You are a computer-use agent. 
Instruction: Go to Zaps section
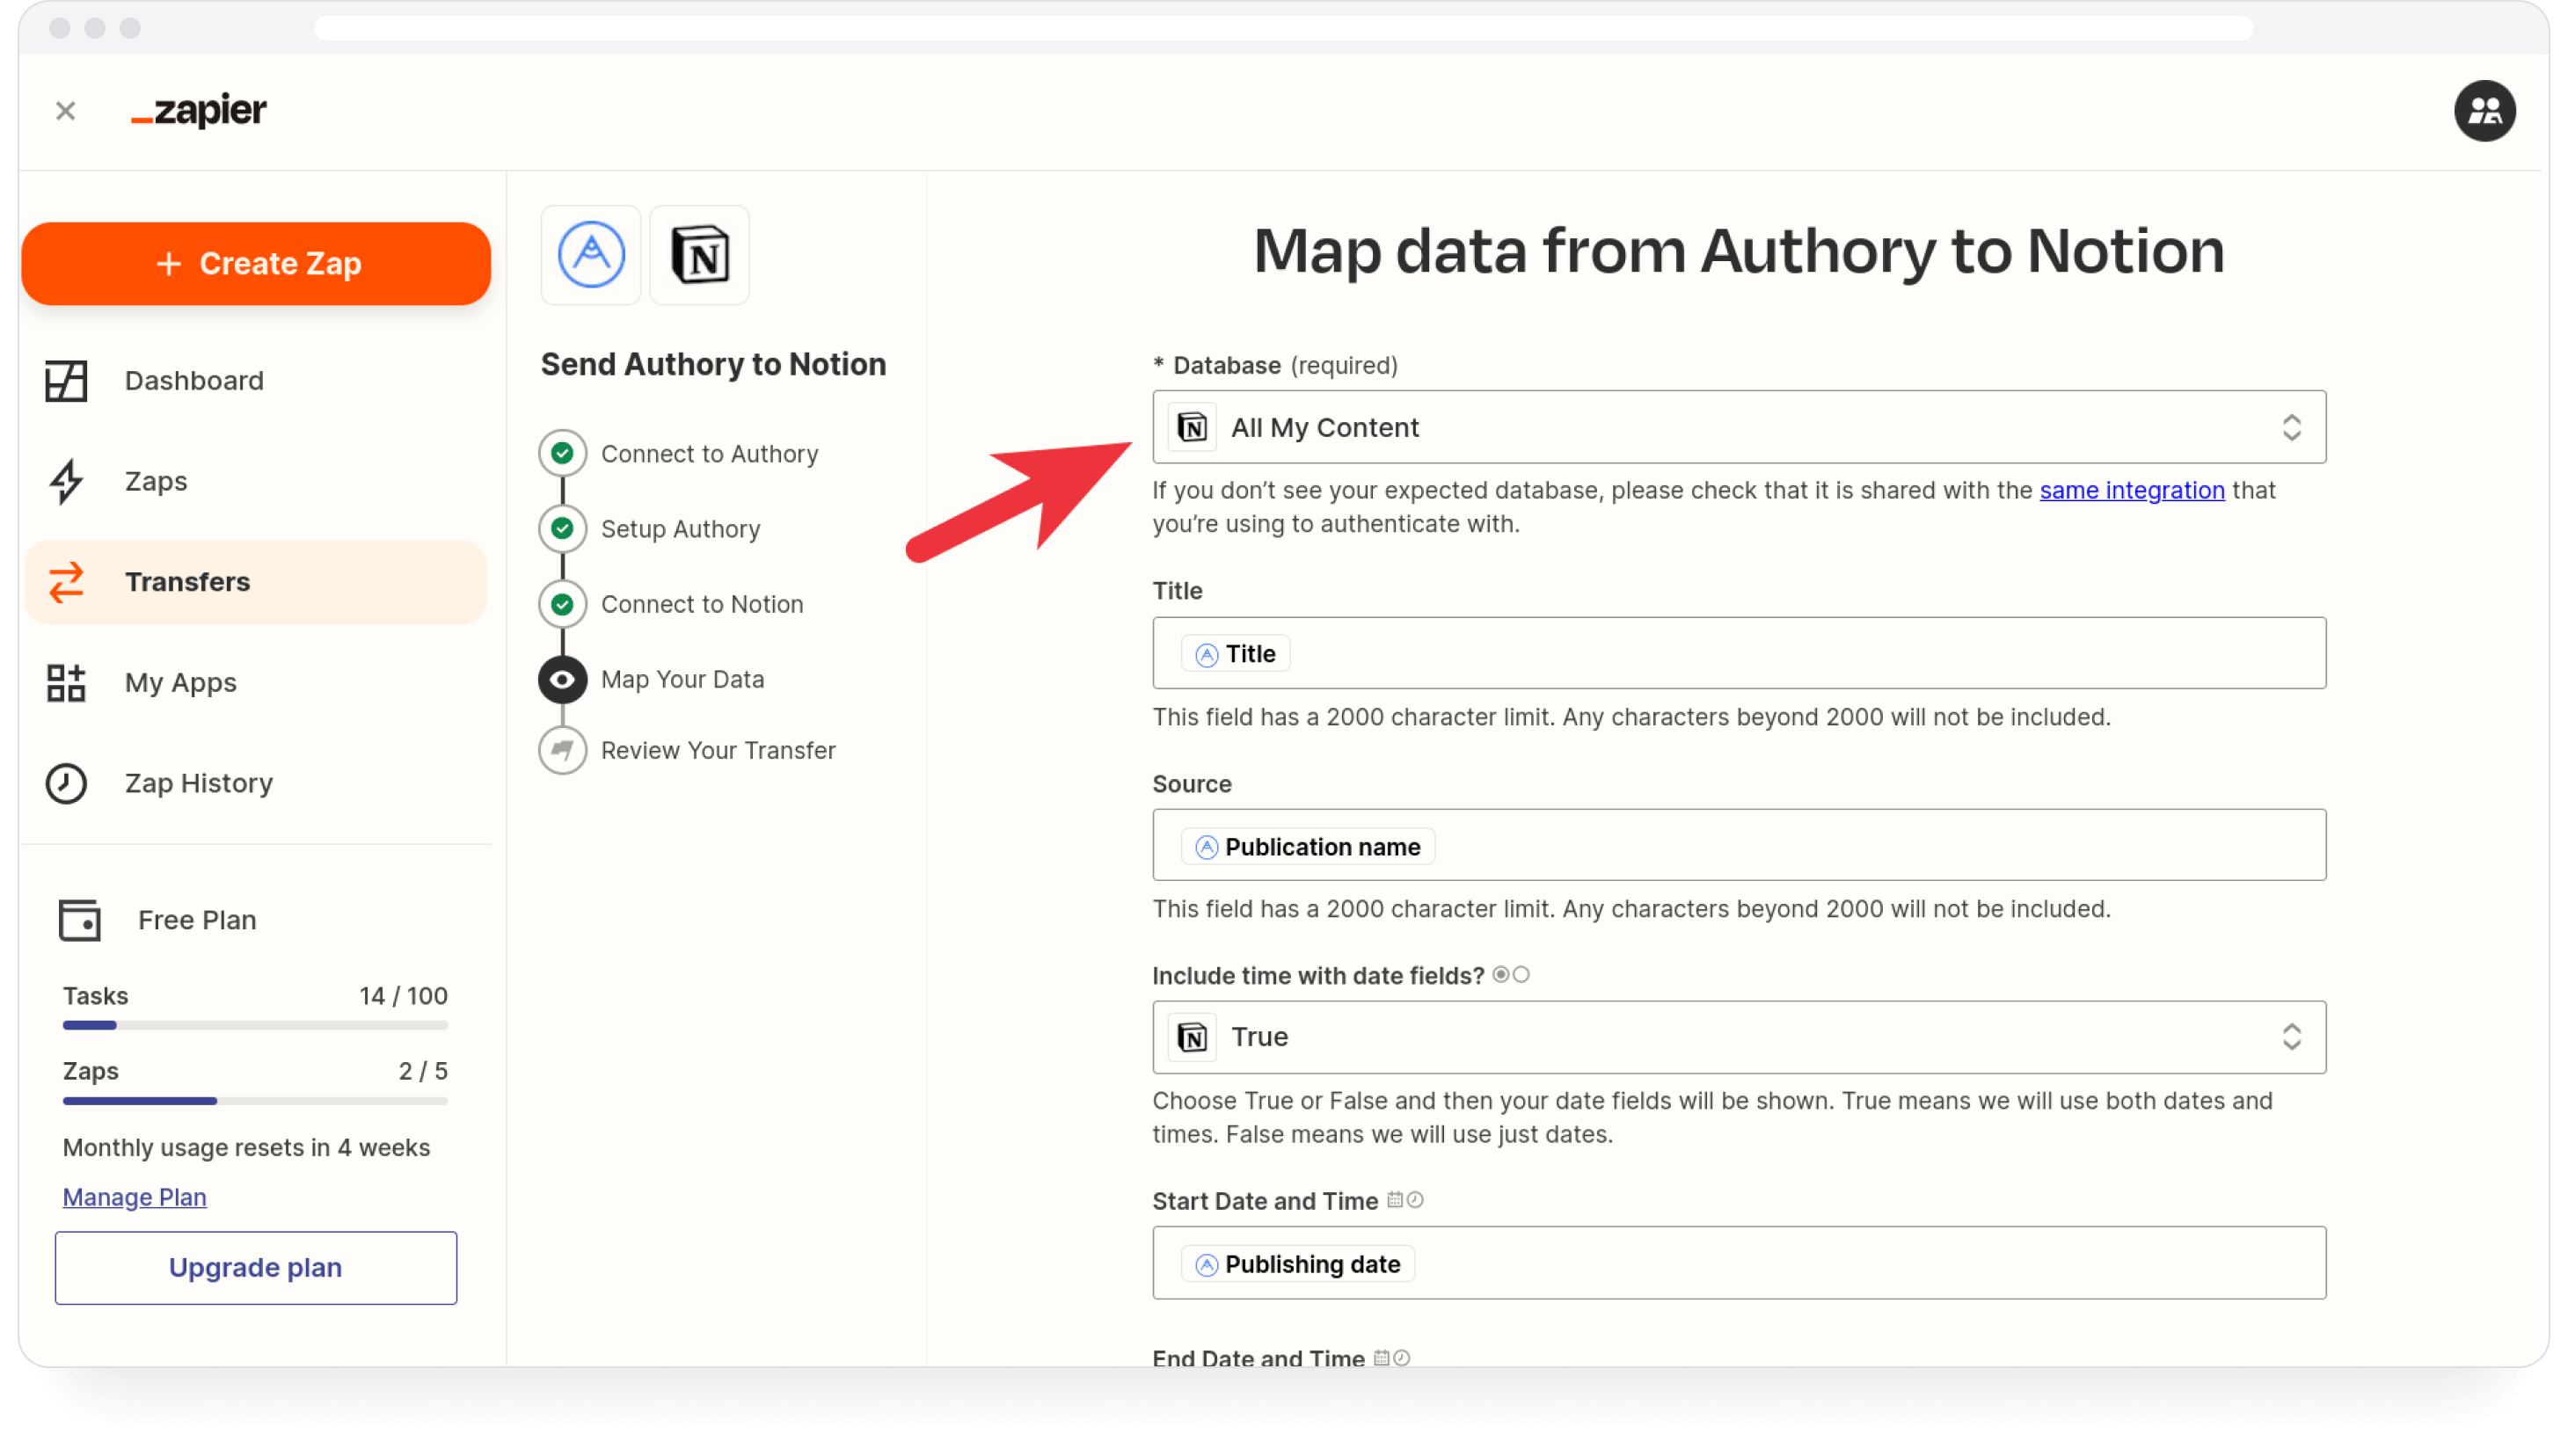coord(156,482)
